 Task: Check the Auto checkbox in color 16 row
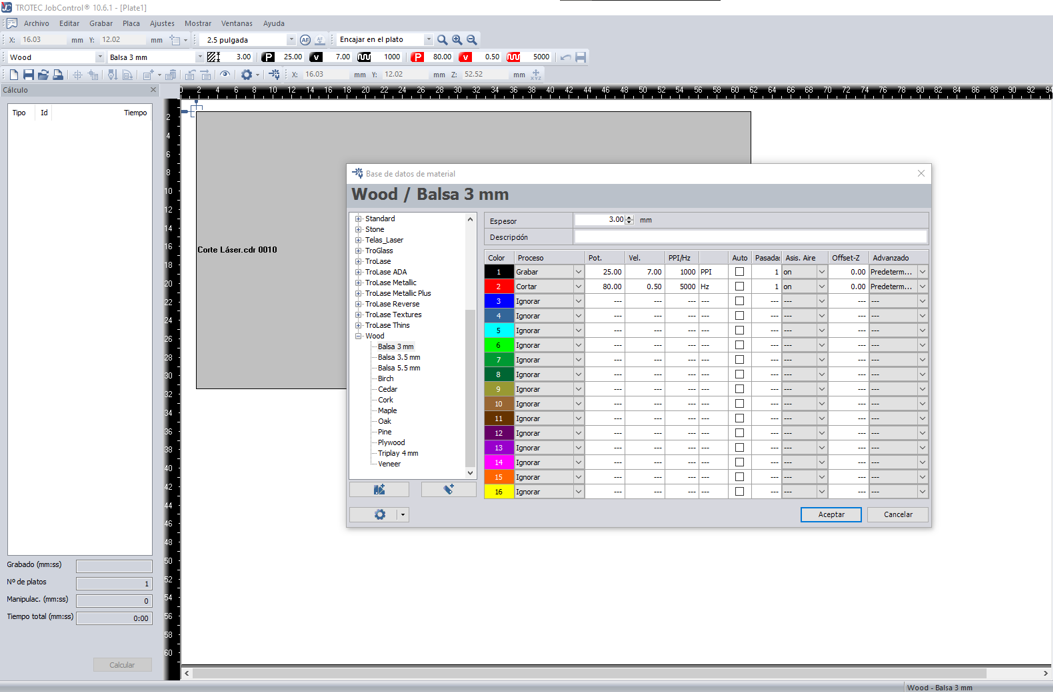coord(739,492)
